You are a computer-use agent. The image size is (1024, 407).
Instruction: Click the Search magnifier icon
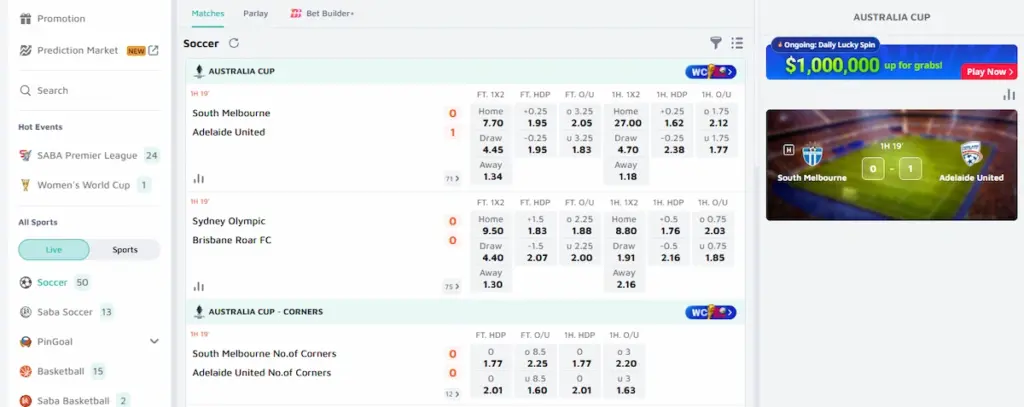(x=25, y=90)
